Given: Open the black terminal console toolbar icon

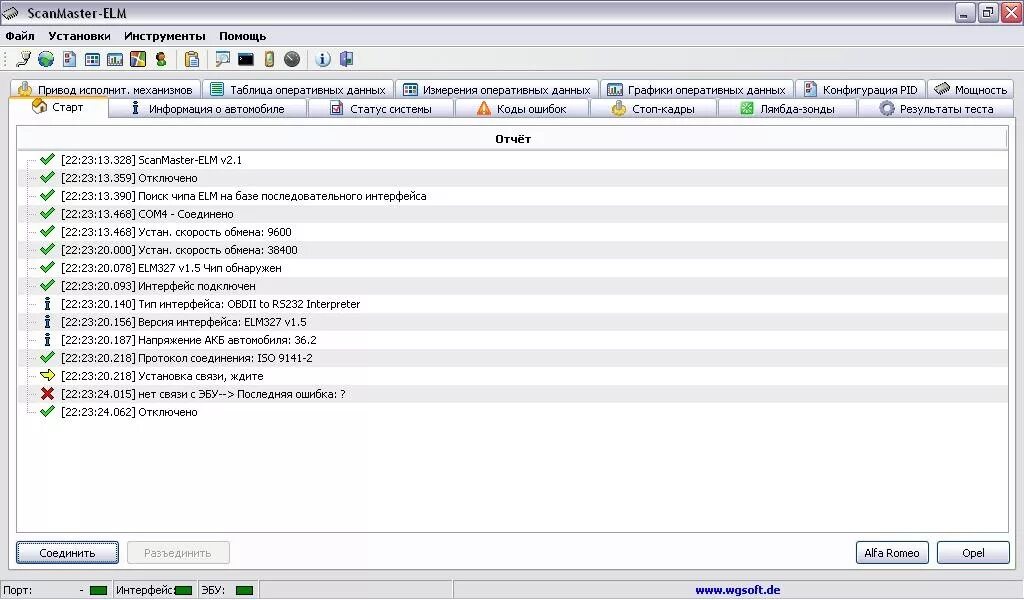Looking at the screenshot, I should (x=246, y=60).
